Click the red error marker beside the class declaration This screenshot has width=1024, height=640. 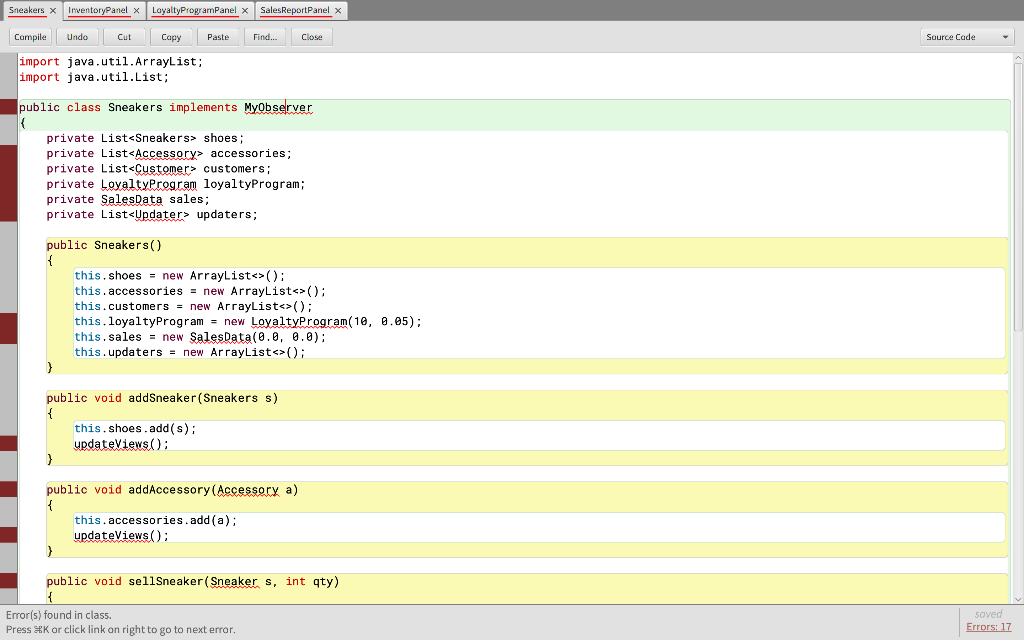(x=7, y=107)
